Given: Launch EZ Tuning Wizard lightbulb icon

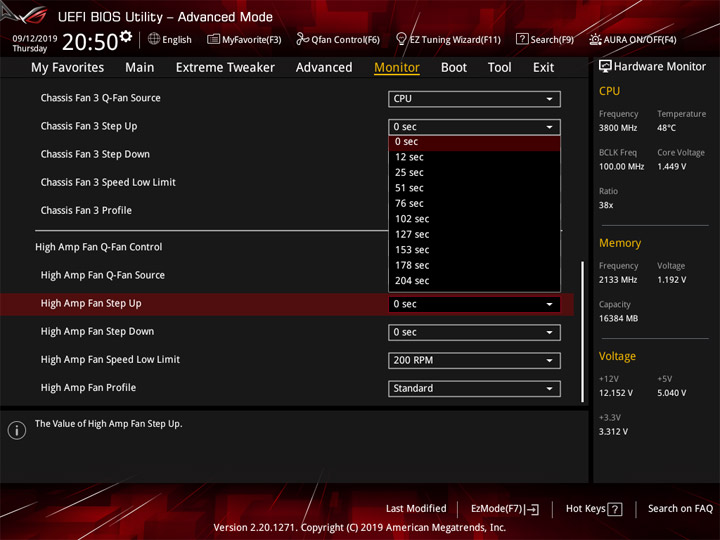Looking at the screenshot, I should tap(401, 39).
